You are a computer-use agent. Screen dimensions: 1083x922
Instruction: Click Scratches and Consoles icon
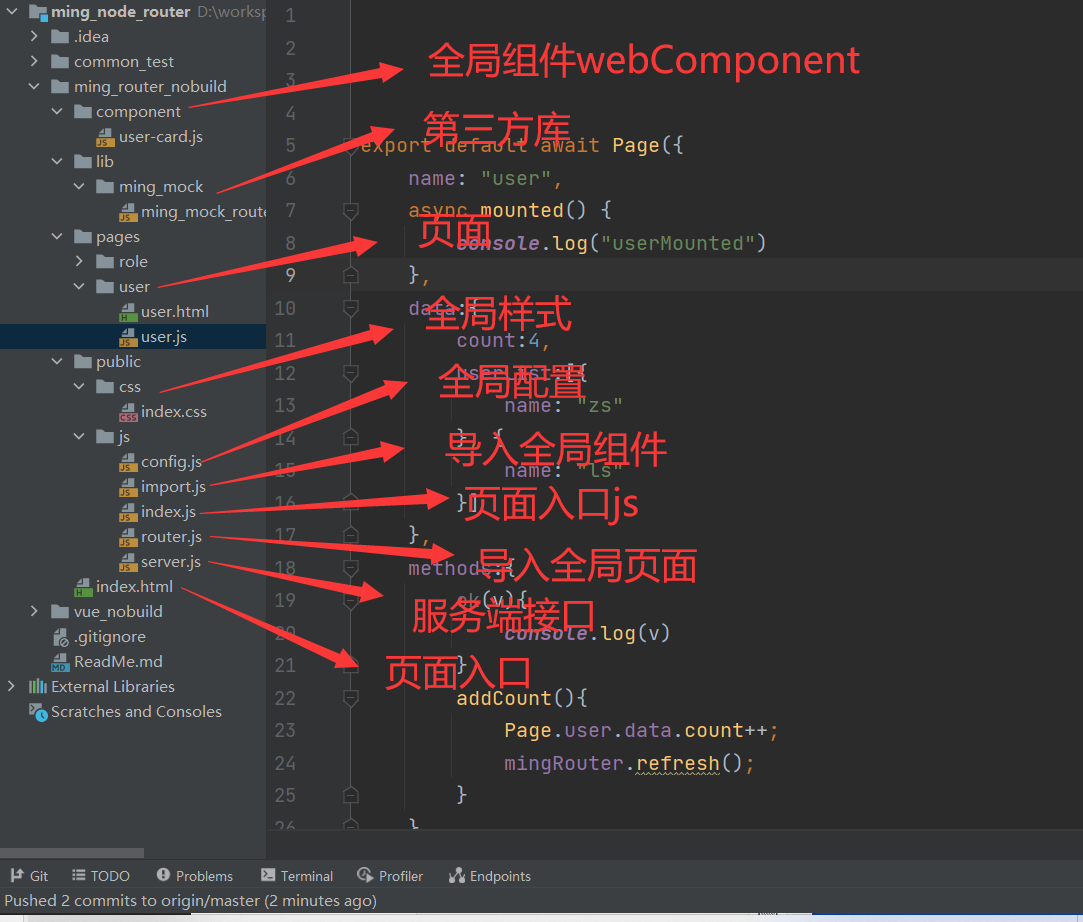point(37,711)
